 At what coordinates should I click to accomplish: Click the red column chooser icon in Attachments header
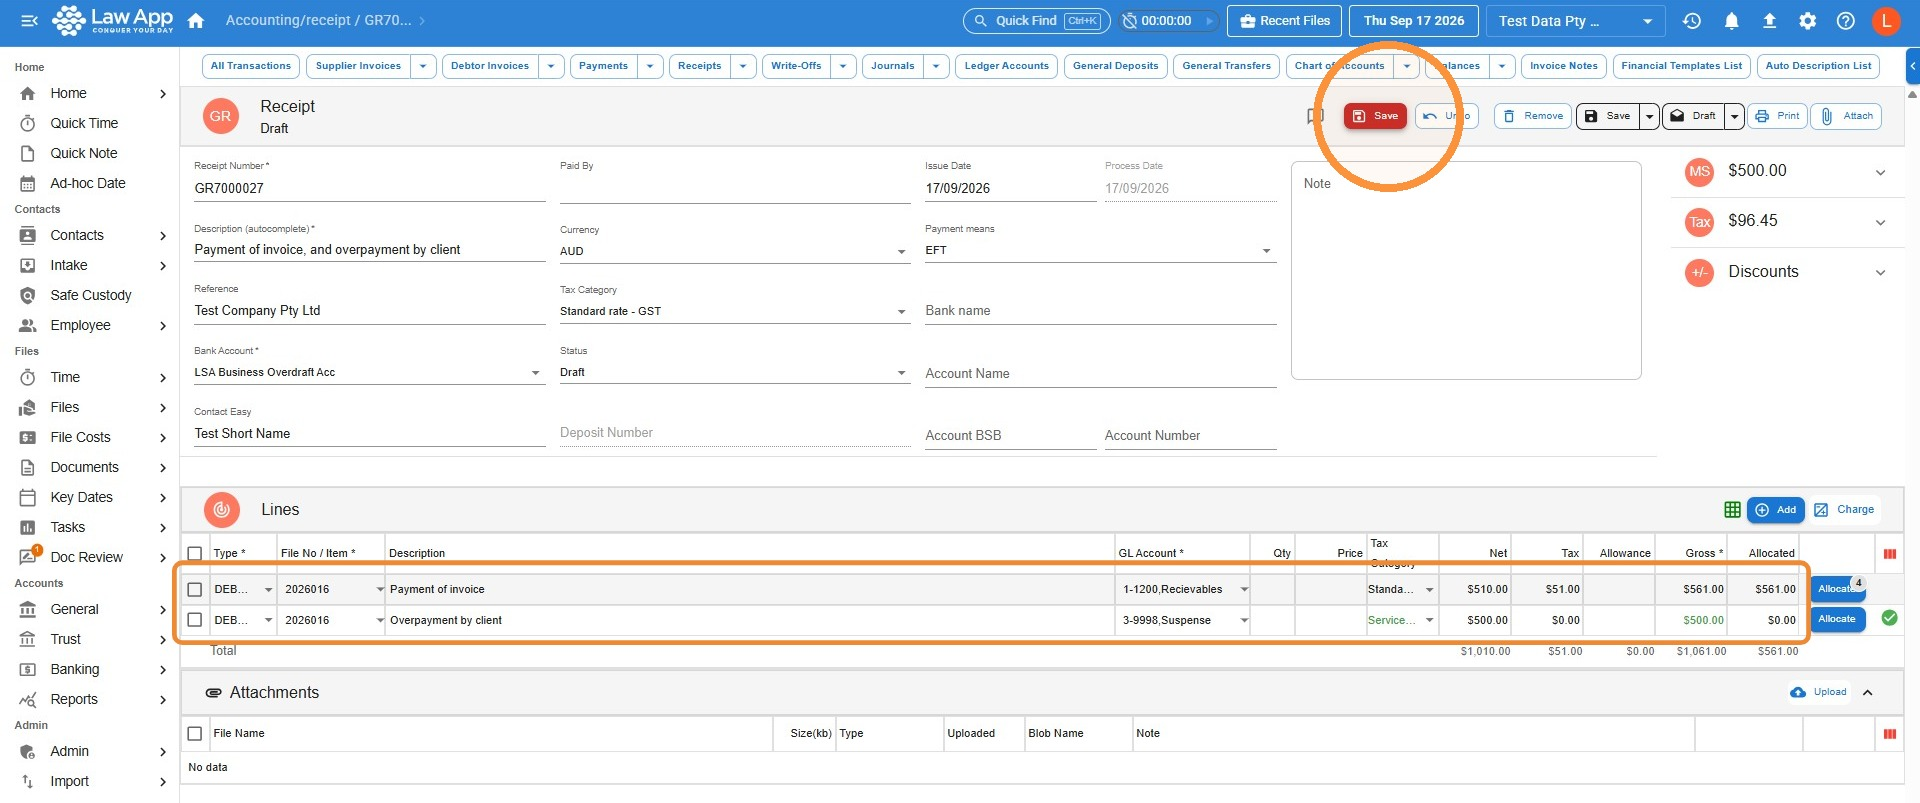click(x=1889, y=733)
